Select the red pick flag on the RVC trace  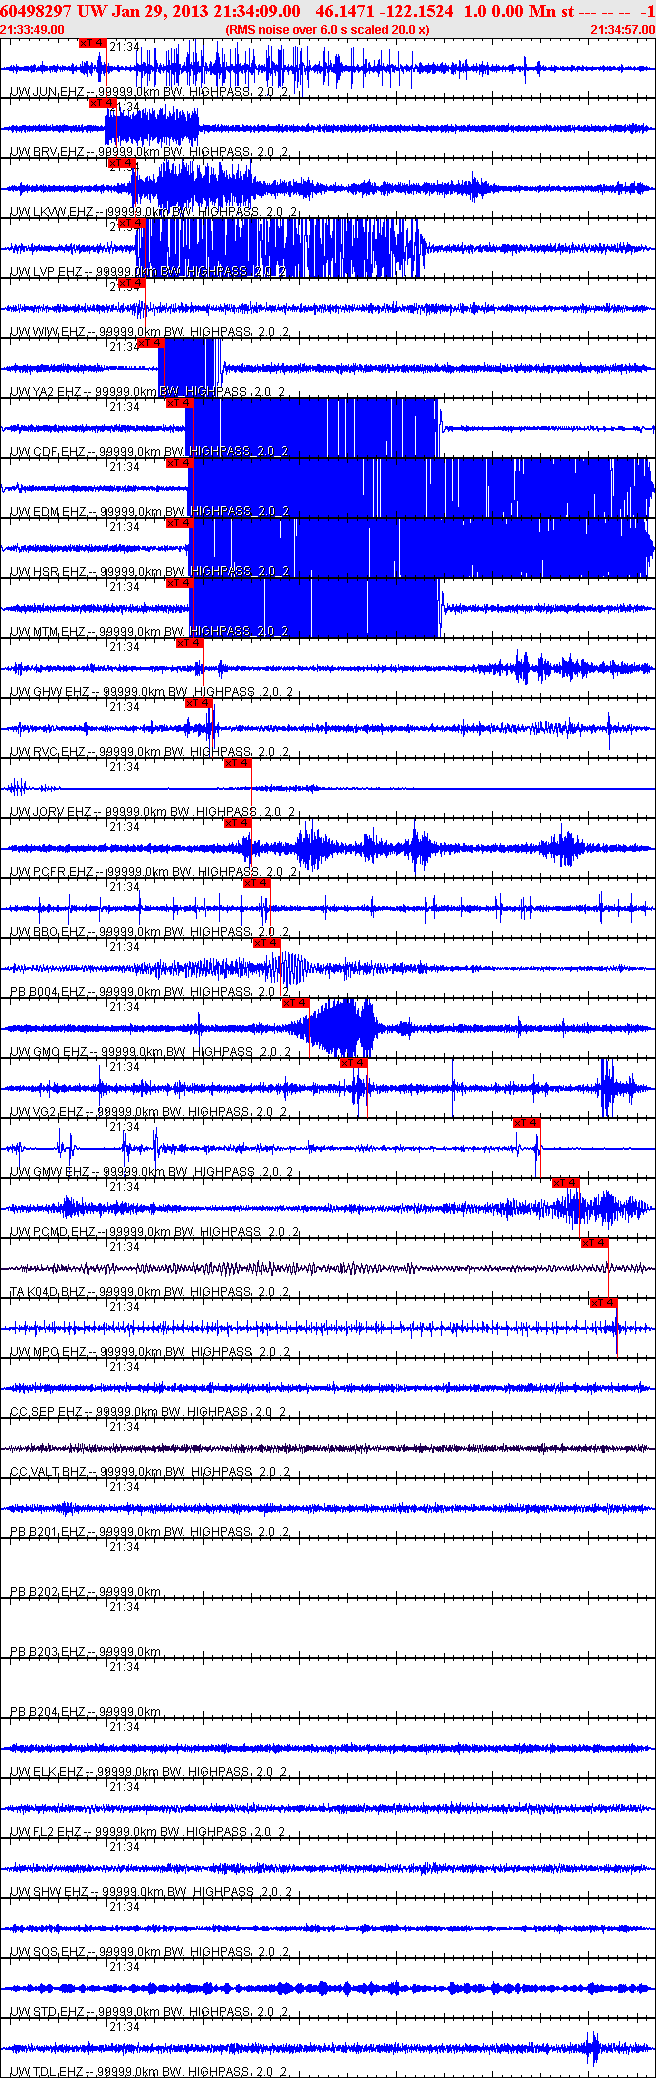click(x=199, y=703)
